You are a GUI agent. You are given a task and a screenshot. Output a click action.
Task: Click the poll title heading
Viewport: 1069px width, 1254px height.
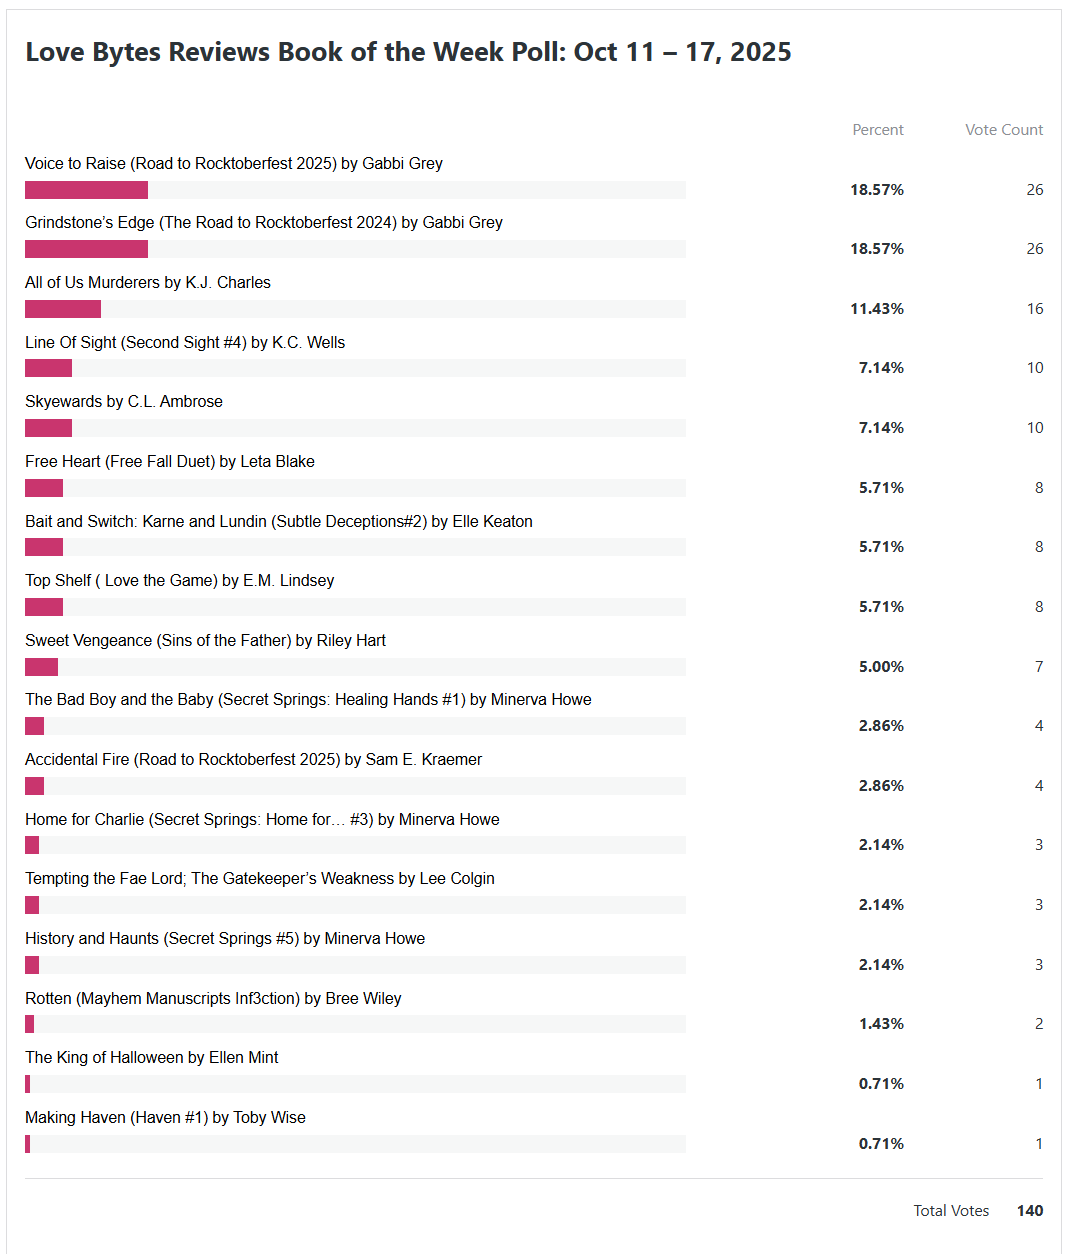tap(408, 52)
